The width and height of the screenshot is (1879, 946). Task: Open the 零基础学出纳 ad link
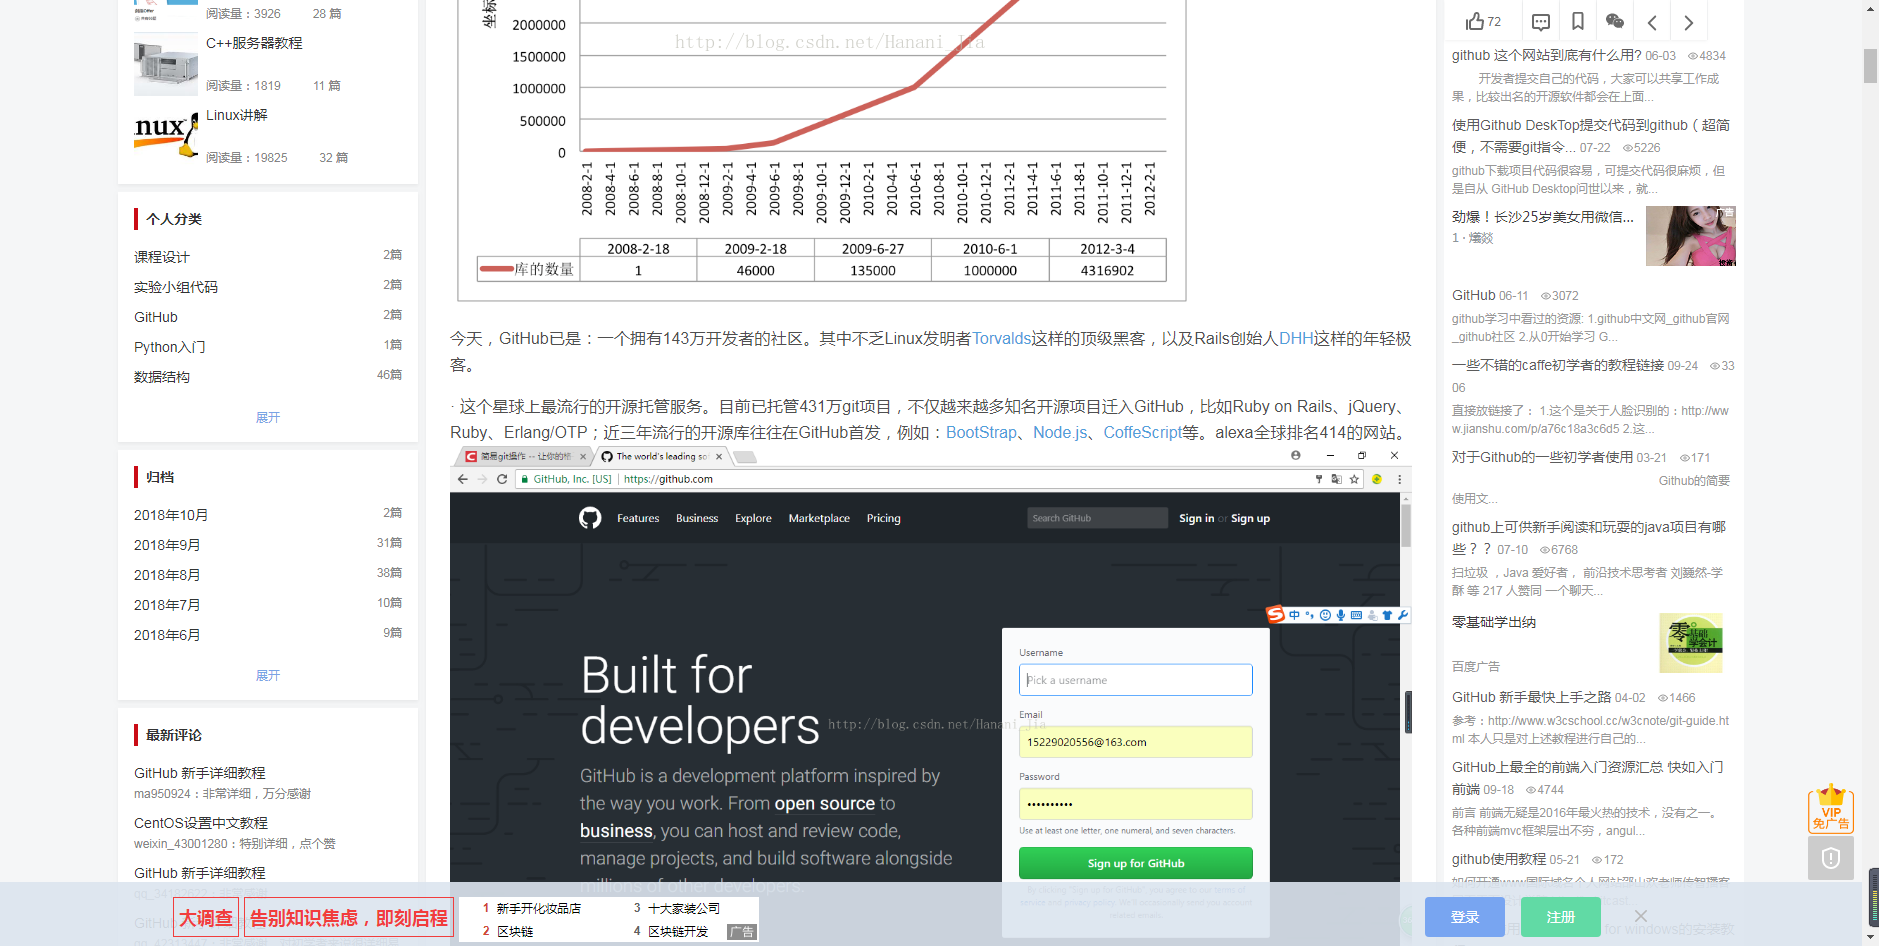coord(1494,622)
